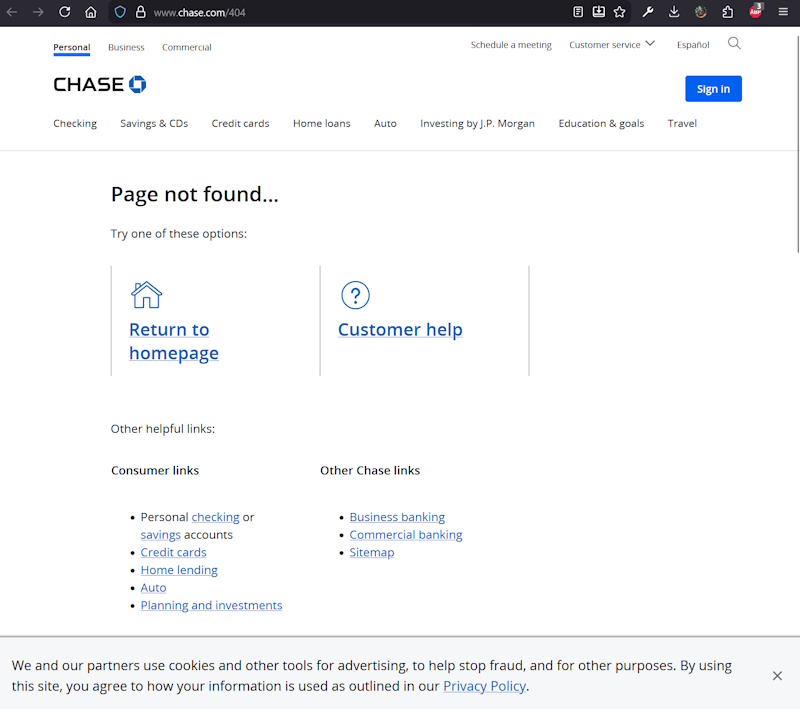The width and height of the screenshot is (800, 709).
Task: Expand the Customer service dropdown
Action: [612, 45]
